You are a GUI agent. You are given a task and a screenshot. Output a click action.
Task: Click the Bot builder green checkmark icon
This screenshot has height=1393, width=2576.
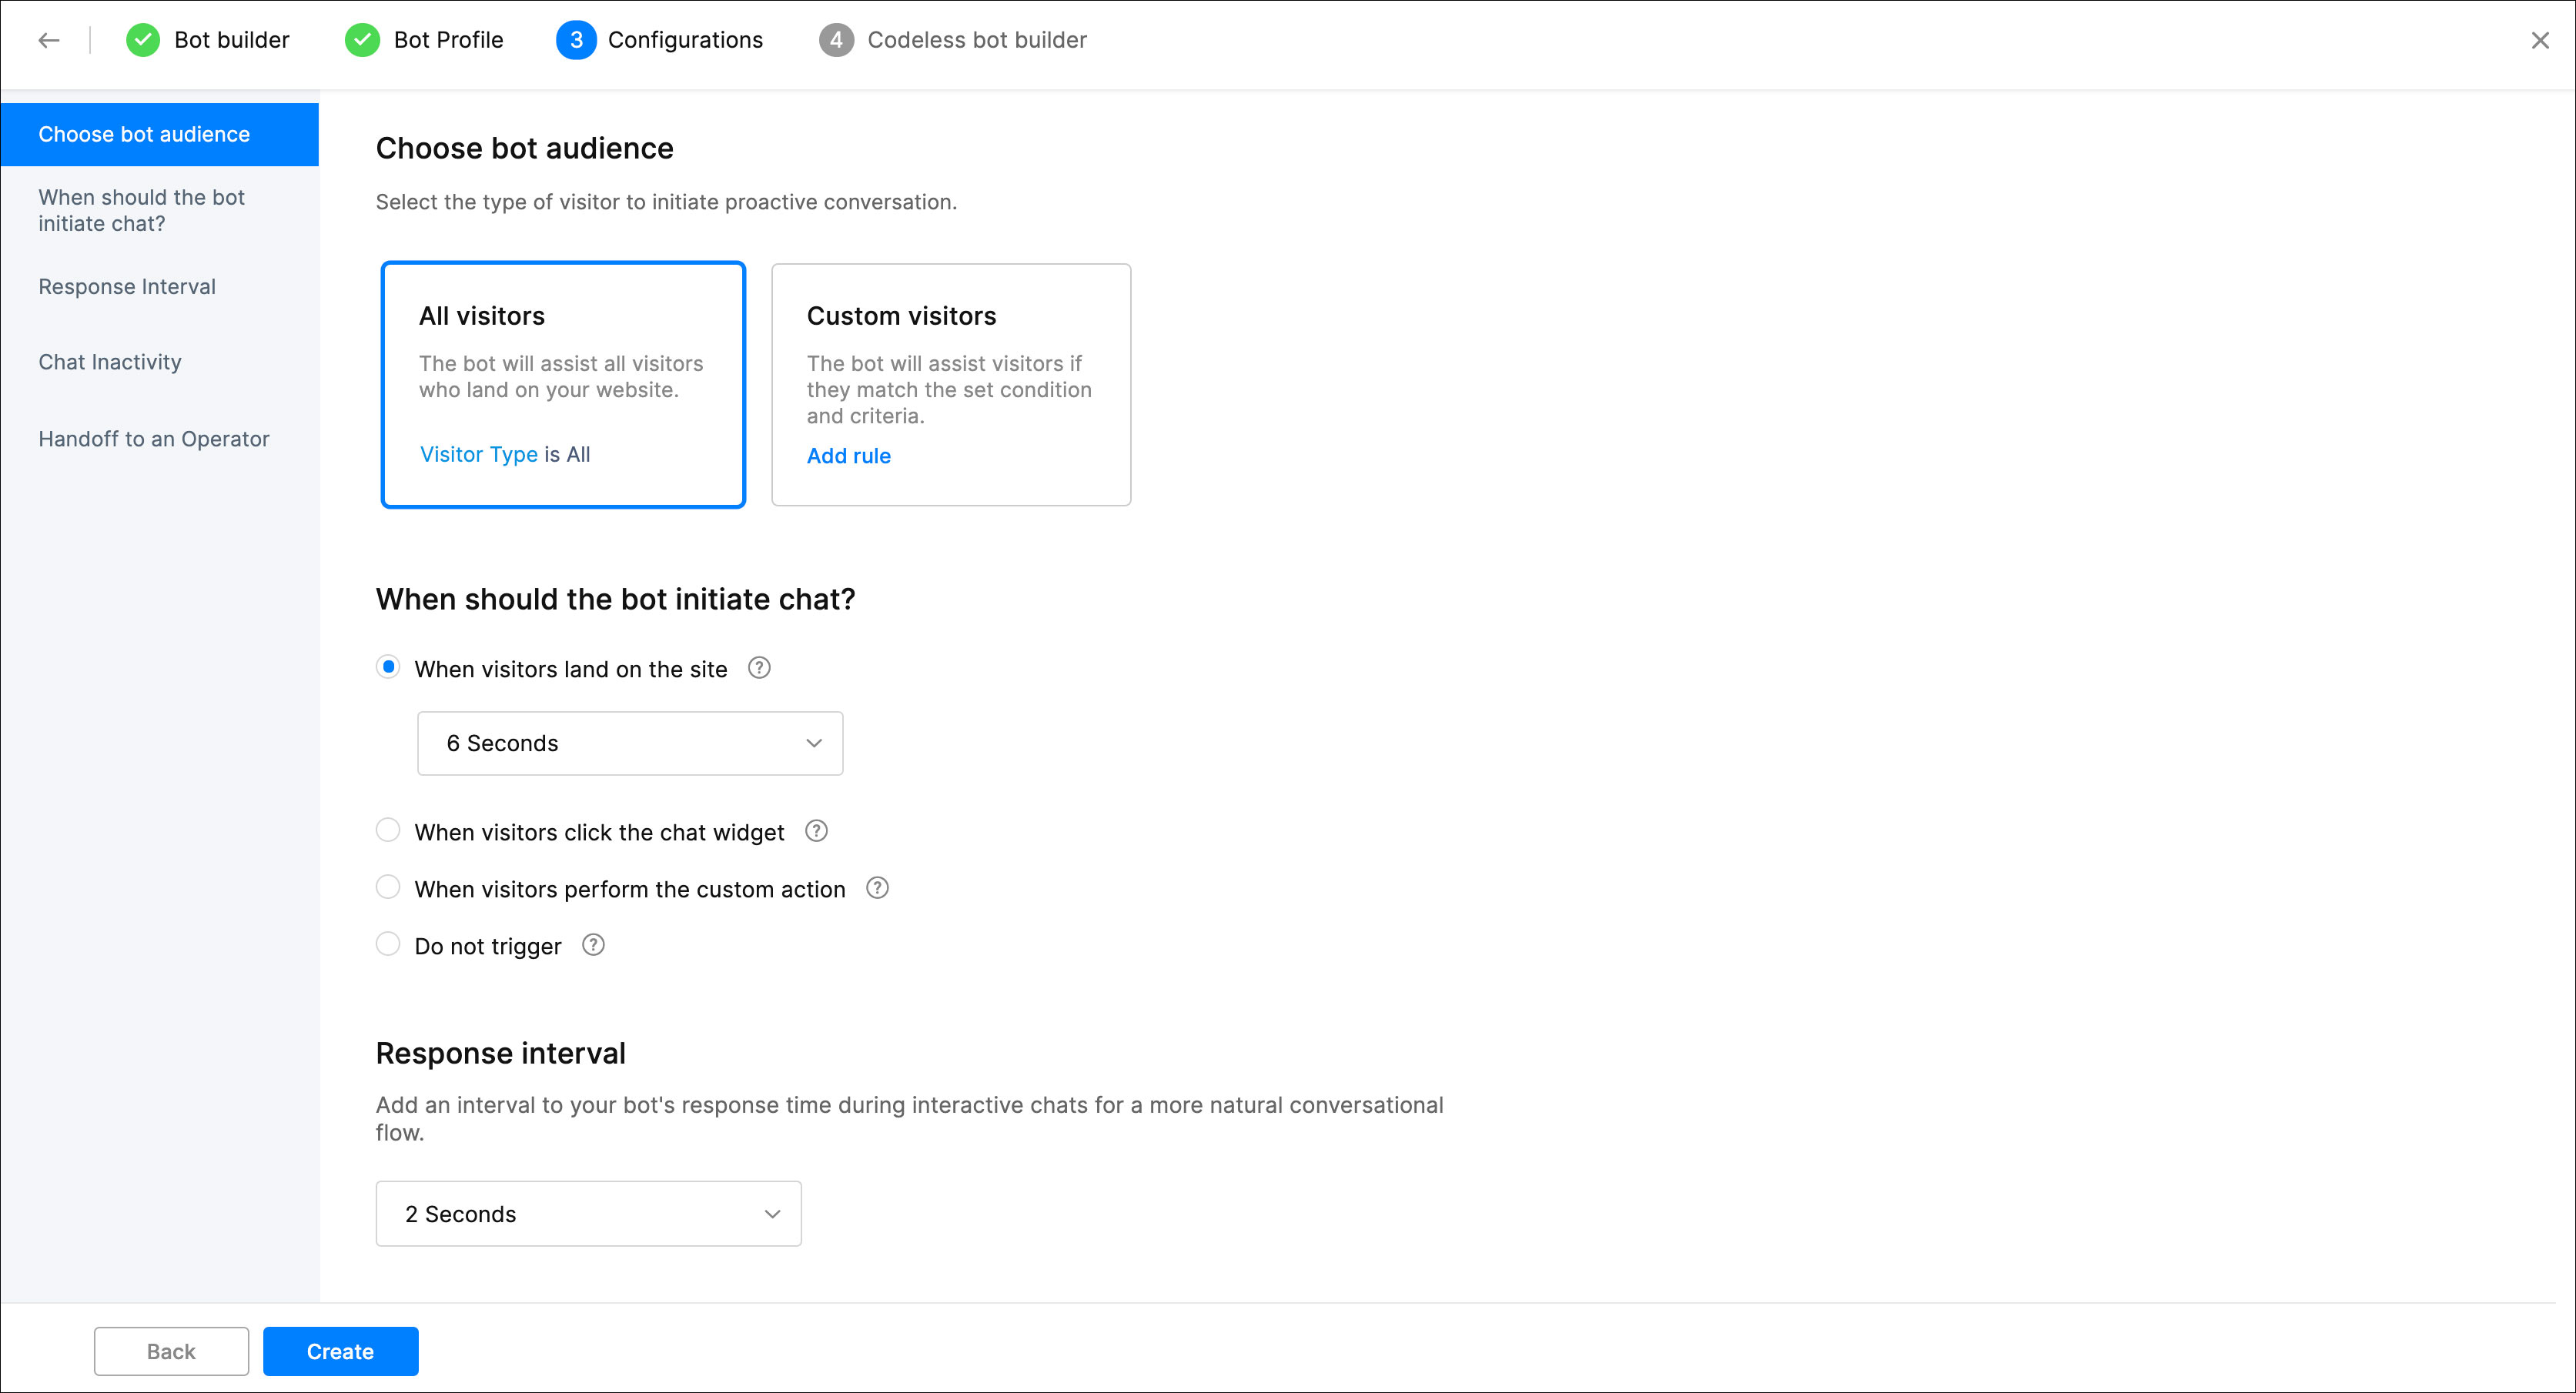143,40
